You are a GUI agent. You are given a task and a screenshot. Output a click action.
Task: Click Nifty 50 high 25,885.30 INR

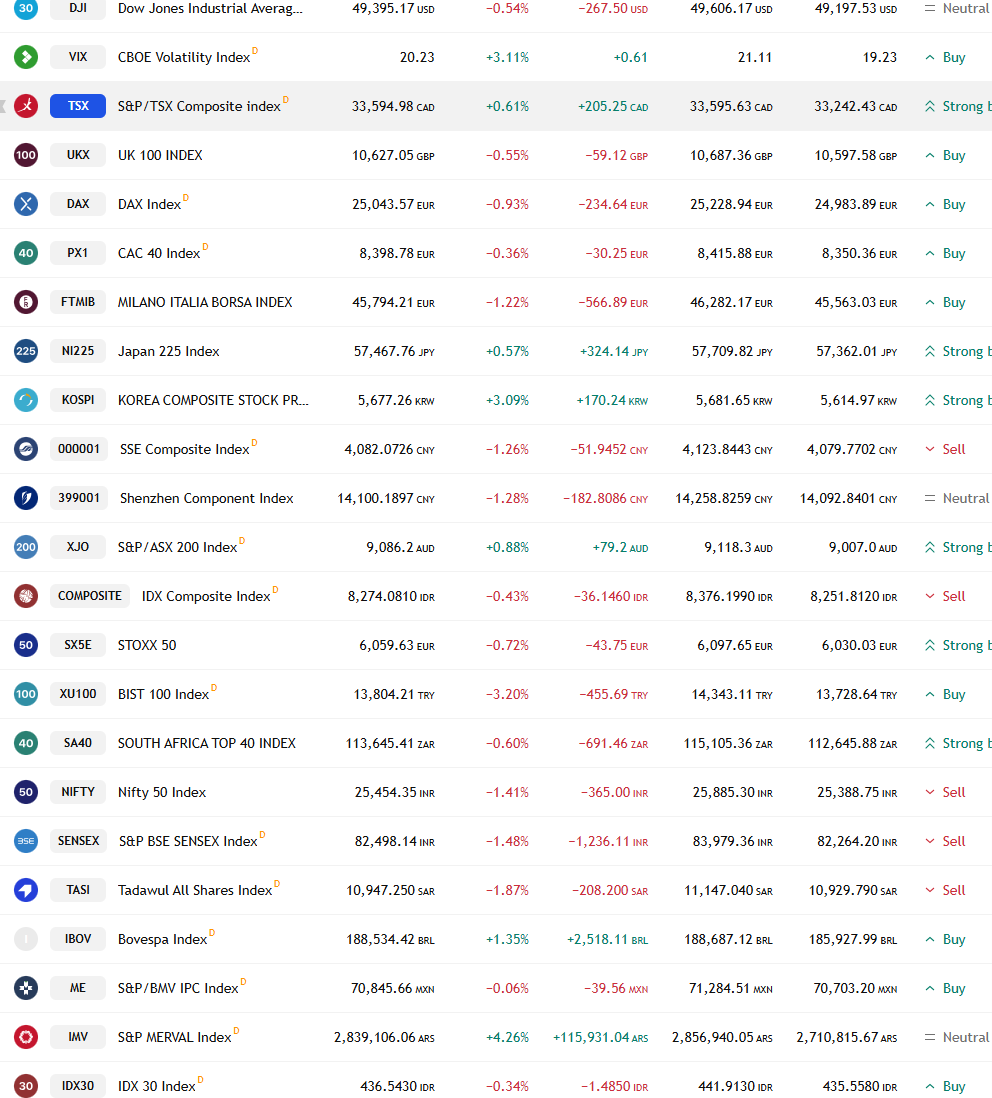[x=732, y=793]
